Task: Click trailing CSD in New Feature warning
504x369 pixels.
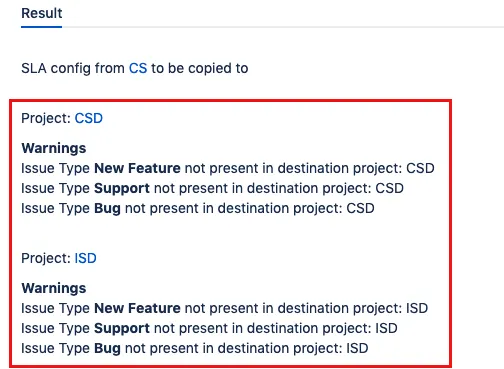Action: (x=420, y=168)
